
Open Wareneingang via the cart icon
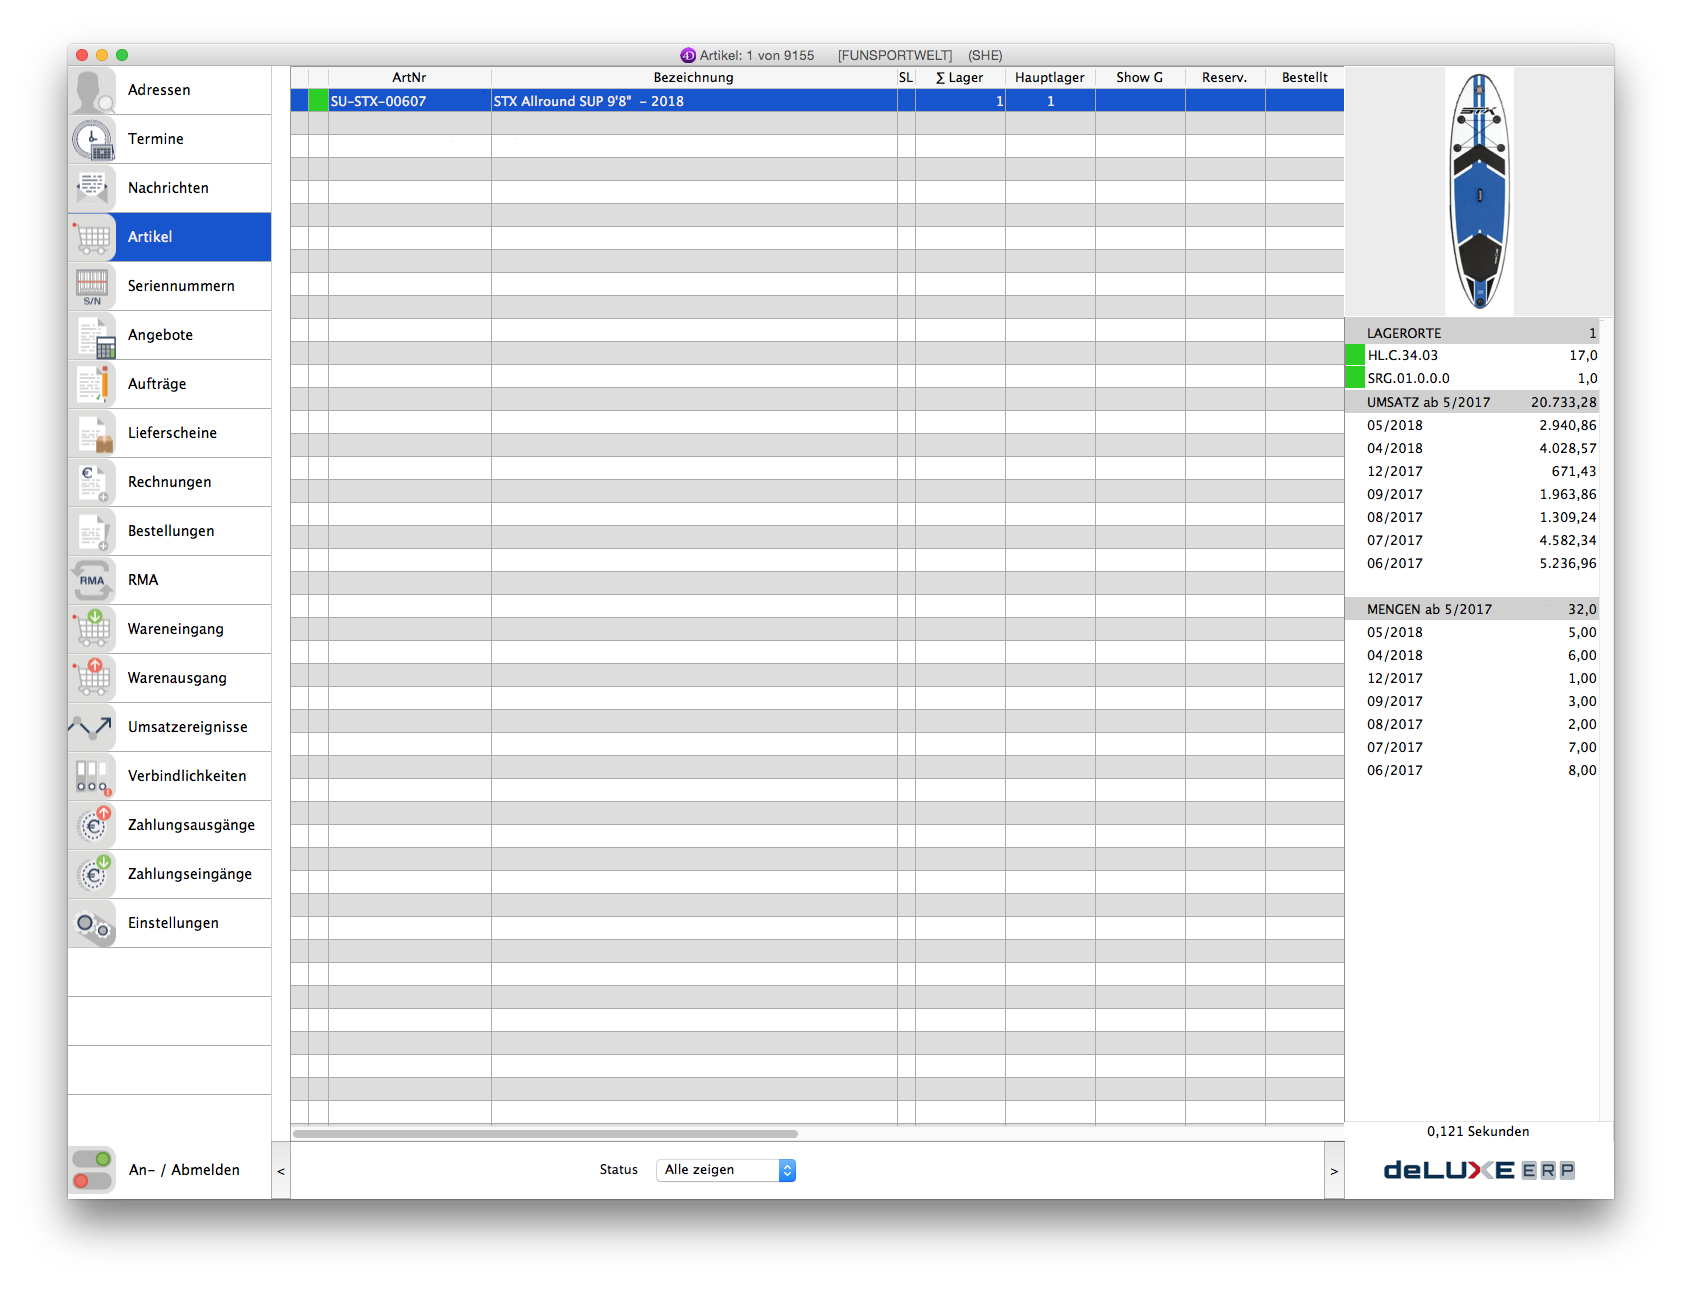[x=93, y=629]
